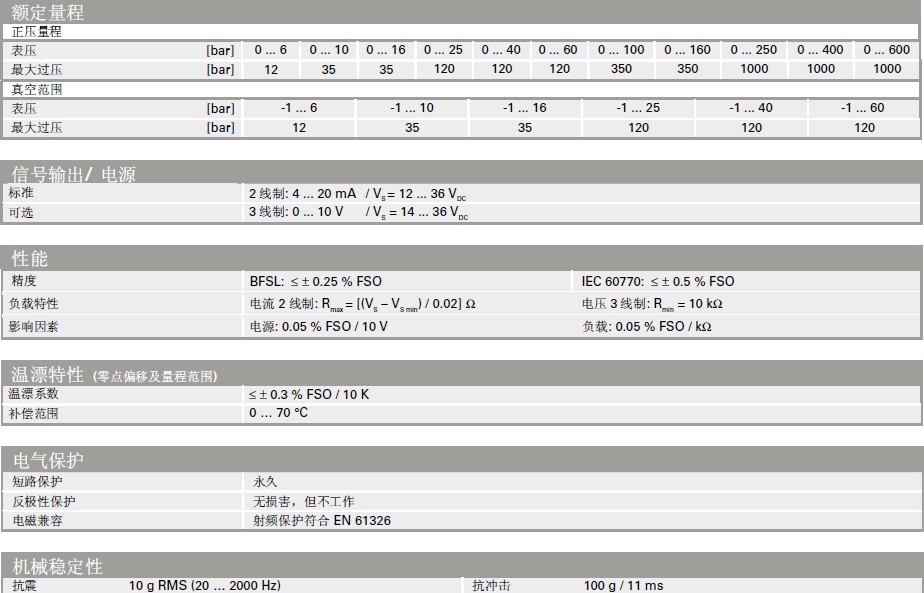
Task: Select the 0 ... 16 range cell
Action: tap(386, 50)
